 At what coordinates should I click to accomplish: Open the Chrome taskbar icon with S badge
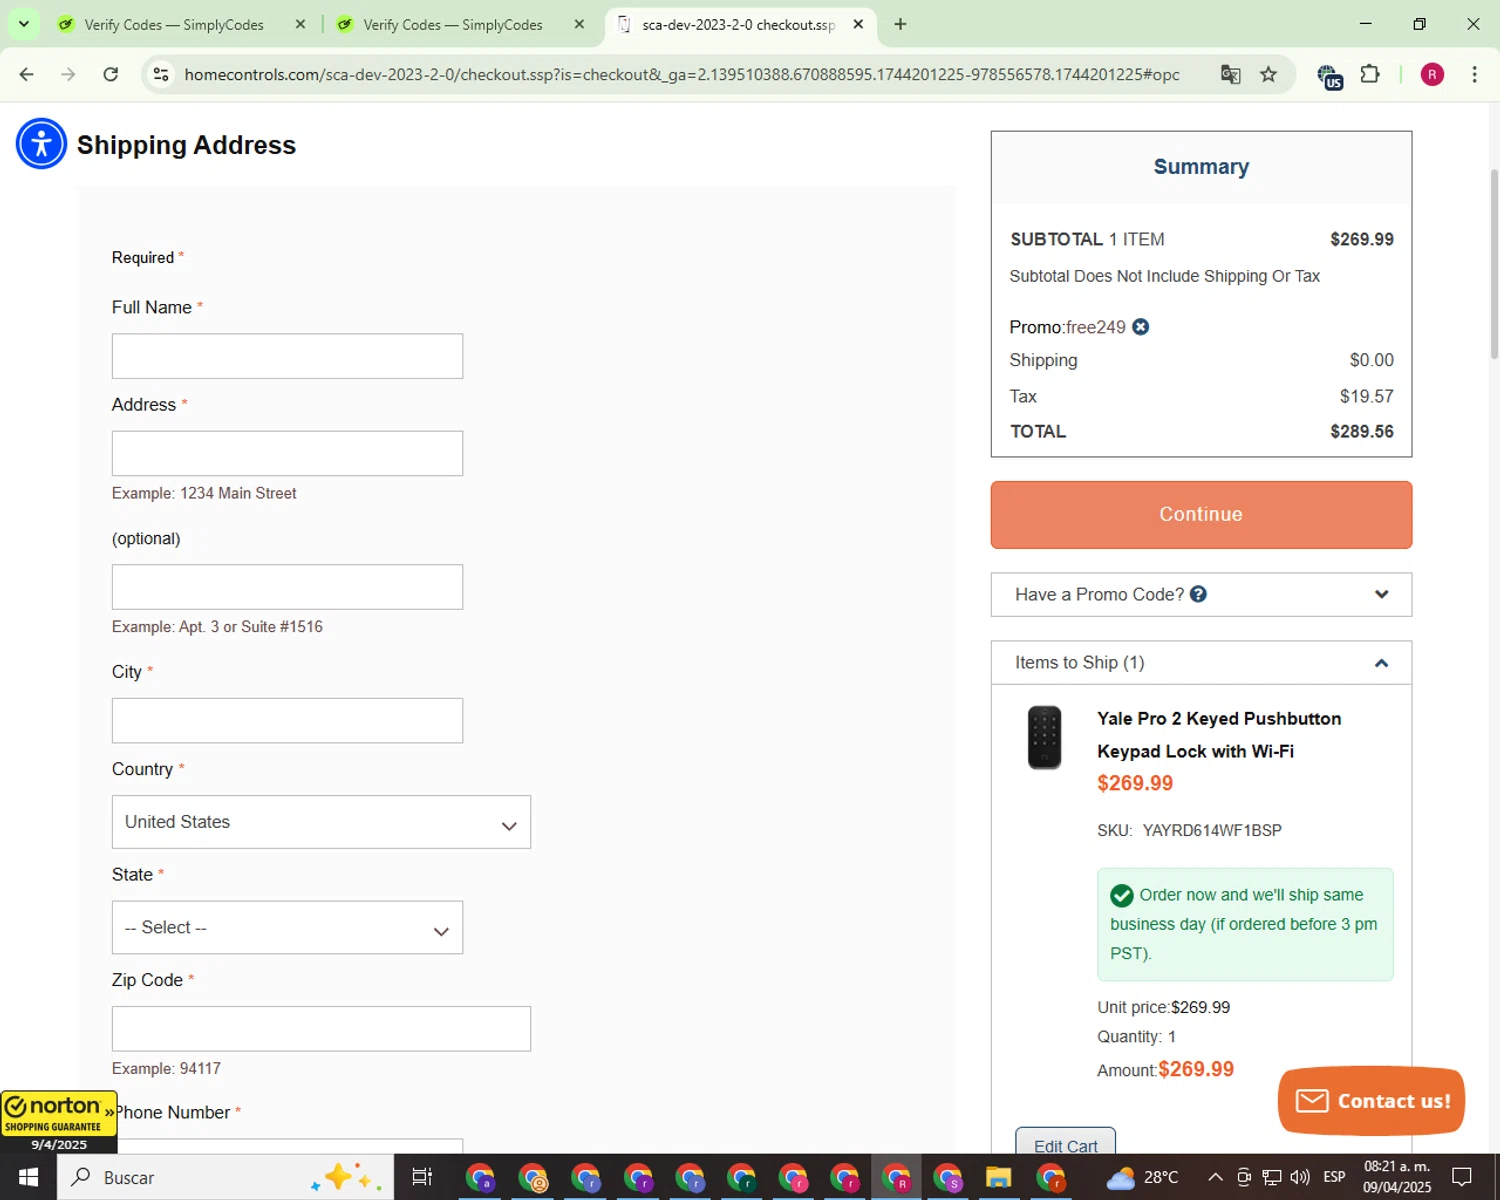point(948,1178)
